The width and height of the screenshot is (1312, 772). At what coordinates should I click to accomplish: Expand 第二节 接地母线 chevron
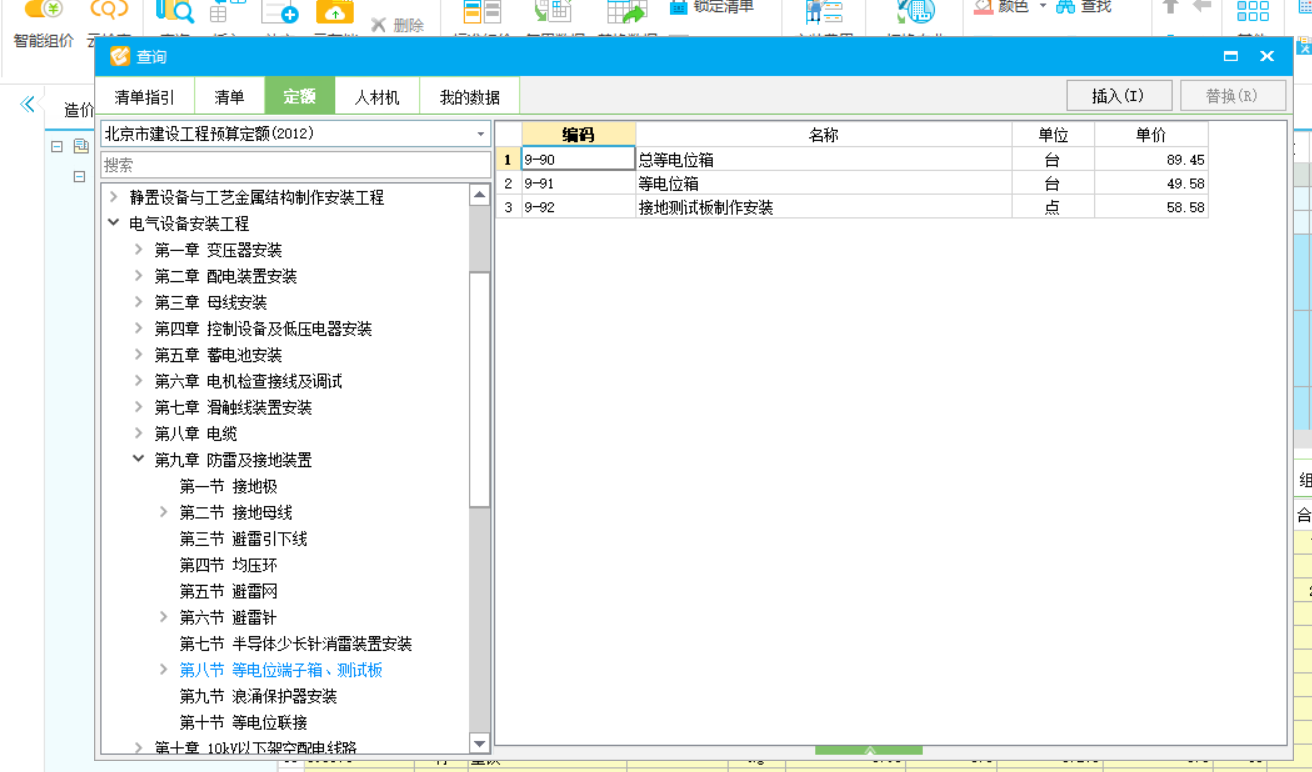point(163,512)
